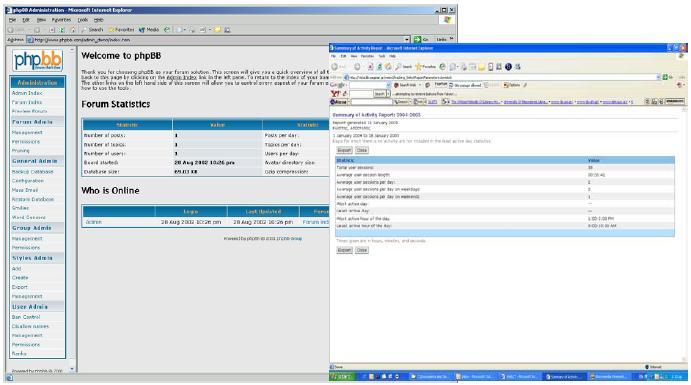The image size is (691, 385).
Task: Open Favorites in phpBB Administration toolbar
Action: tap(121, 30)
